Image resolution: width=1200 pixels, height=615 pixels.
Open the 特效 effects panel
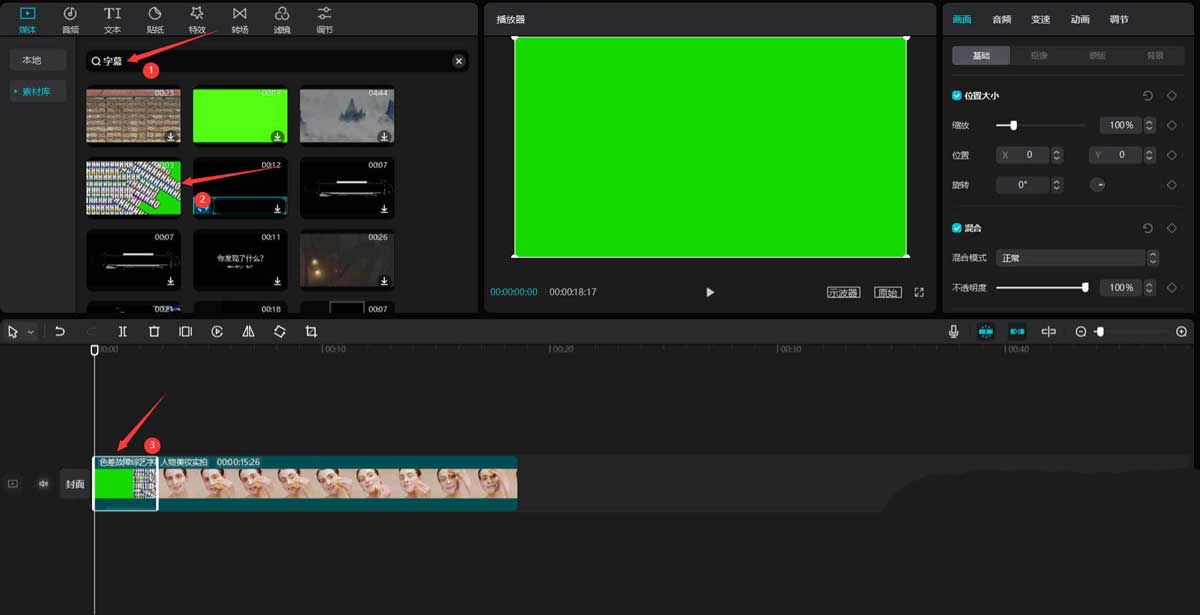197,18
